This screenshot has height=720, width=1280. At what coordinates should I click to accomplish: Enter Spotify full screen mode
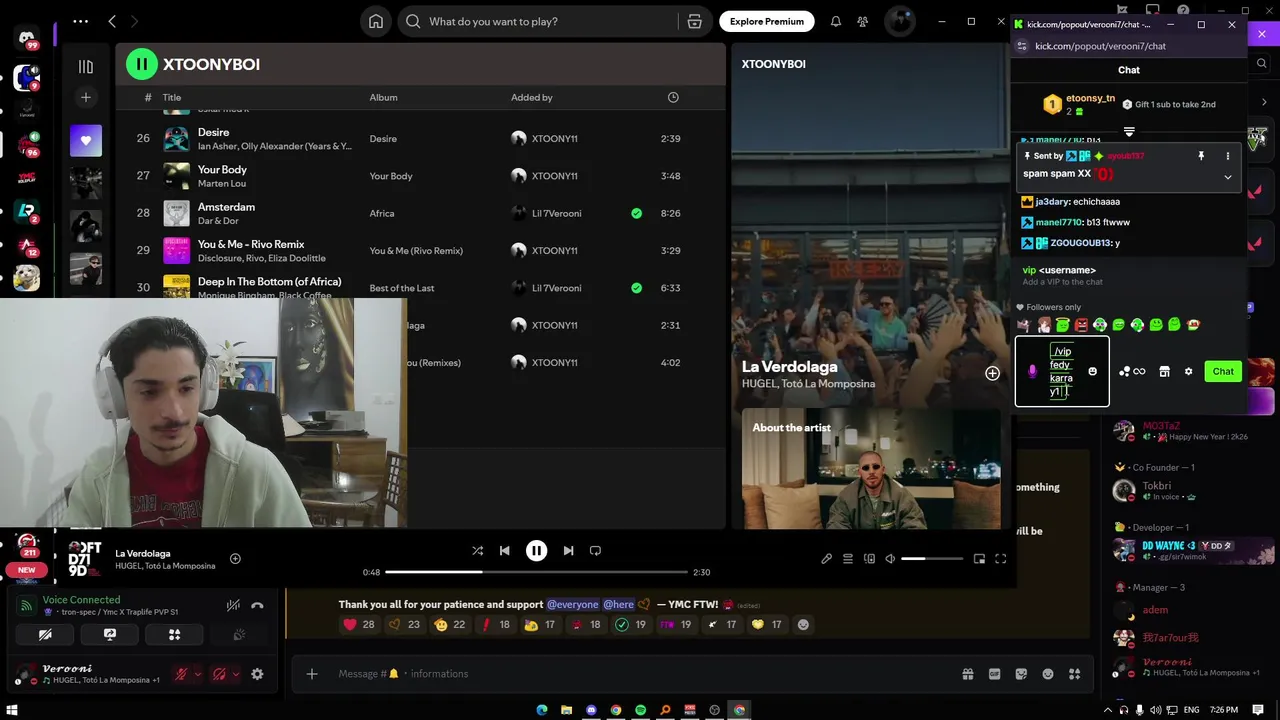pyautogui.click(x=1000, y=559)
